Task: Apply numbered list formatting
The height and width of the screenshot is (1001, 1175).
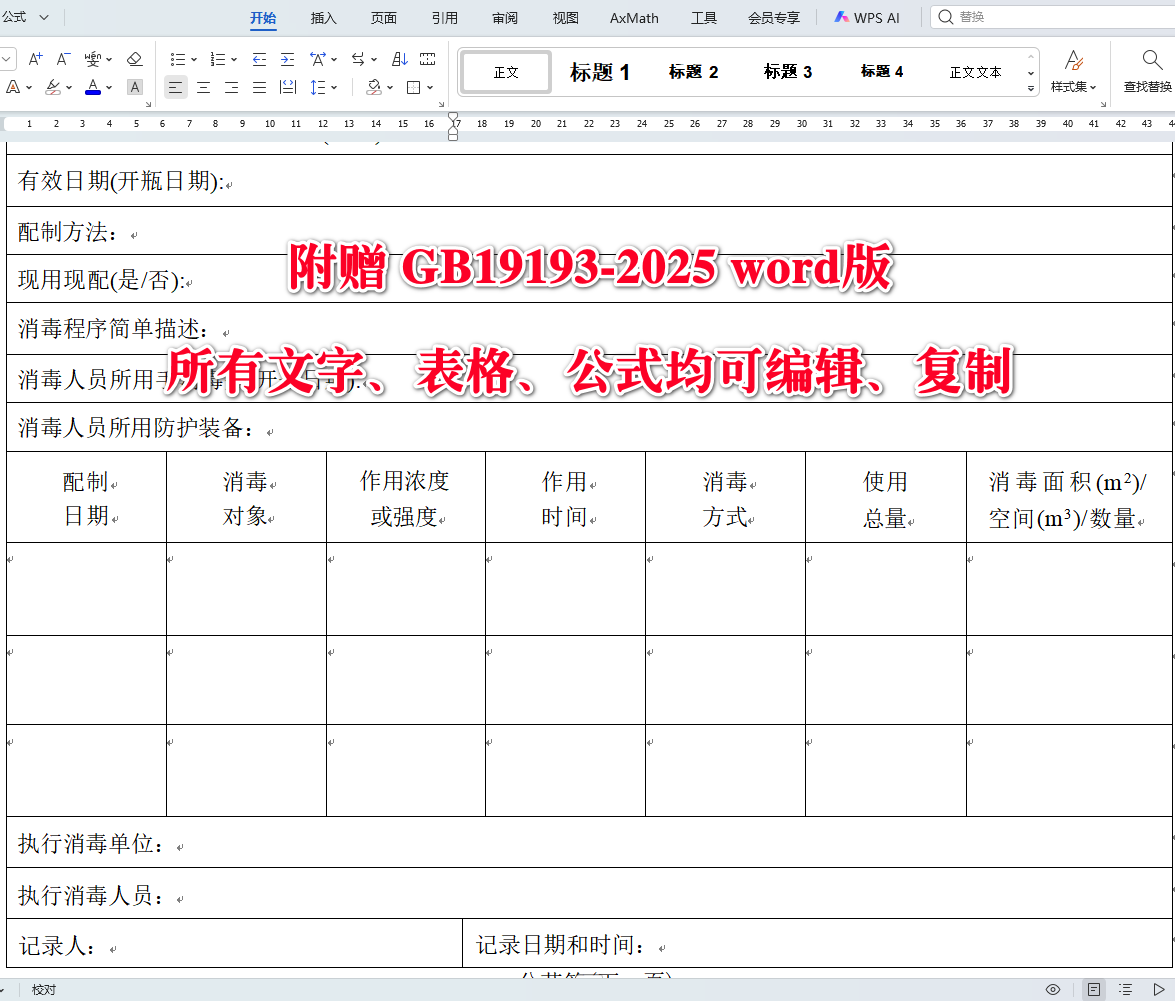Action: pos(219,58)
